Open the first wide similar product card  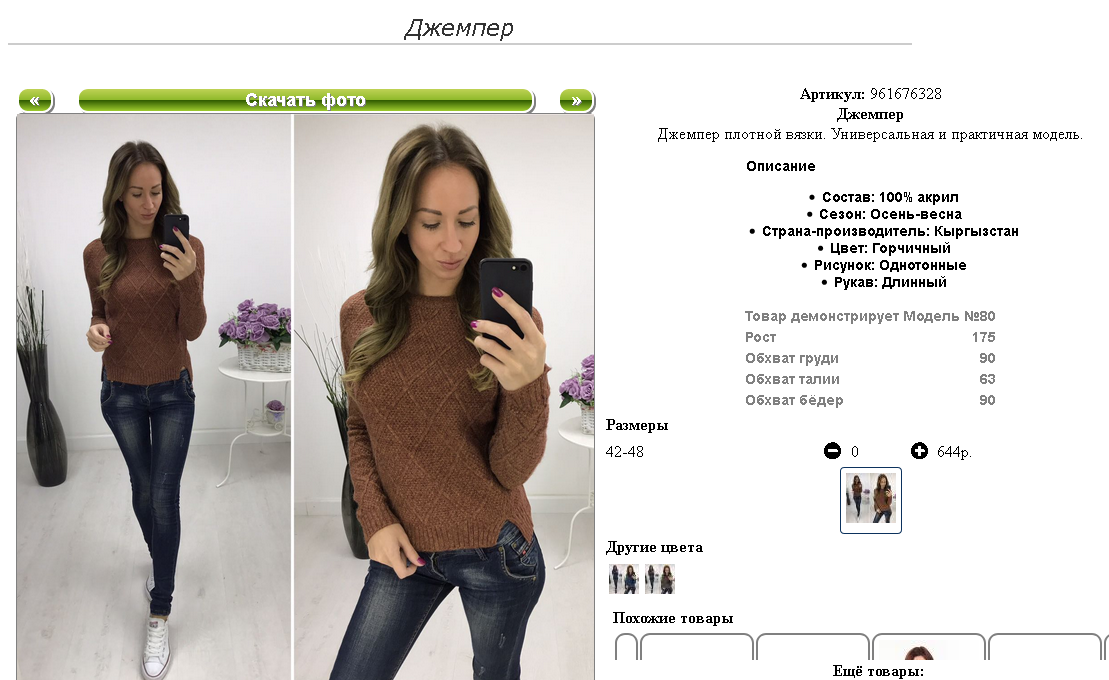pos(697,647)
